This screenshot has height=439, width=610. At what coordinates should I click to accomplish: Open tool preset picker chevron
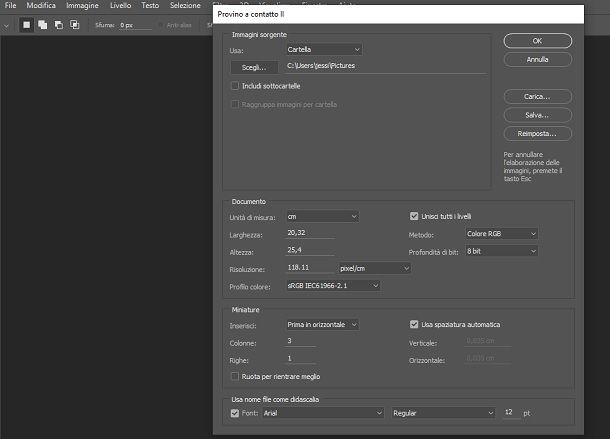[6, 26]
